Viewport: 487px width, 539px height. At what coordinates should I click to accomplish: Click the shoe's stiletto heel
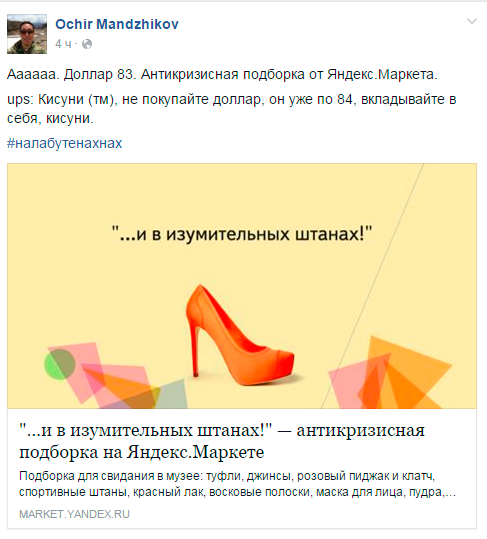tap(196, 351)
